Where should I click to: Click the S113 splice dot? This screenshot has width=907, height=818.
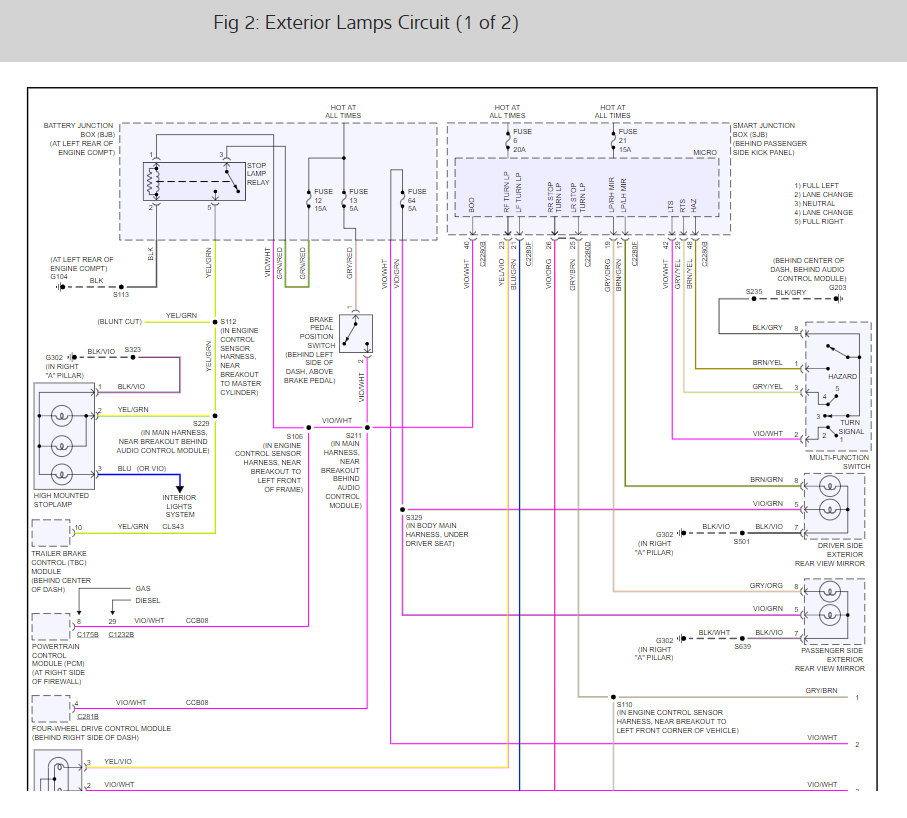(x=121, y=287)
